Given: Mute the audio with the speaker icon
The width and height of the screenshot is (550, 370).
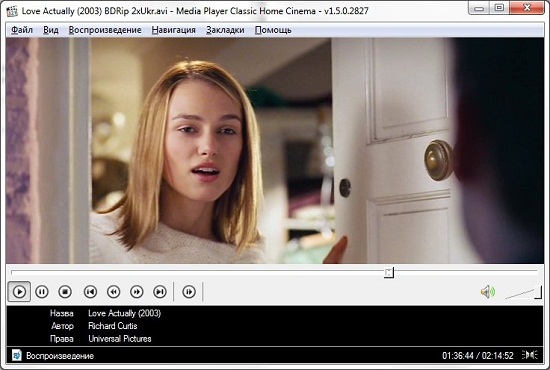Looking at the screenshot, I should [488, 291].
